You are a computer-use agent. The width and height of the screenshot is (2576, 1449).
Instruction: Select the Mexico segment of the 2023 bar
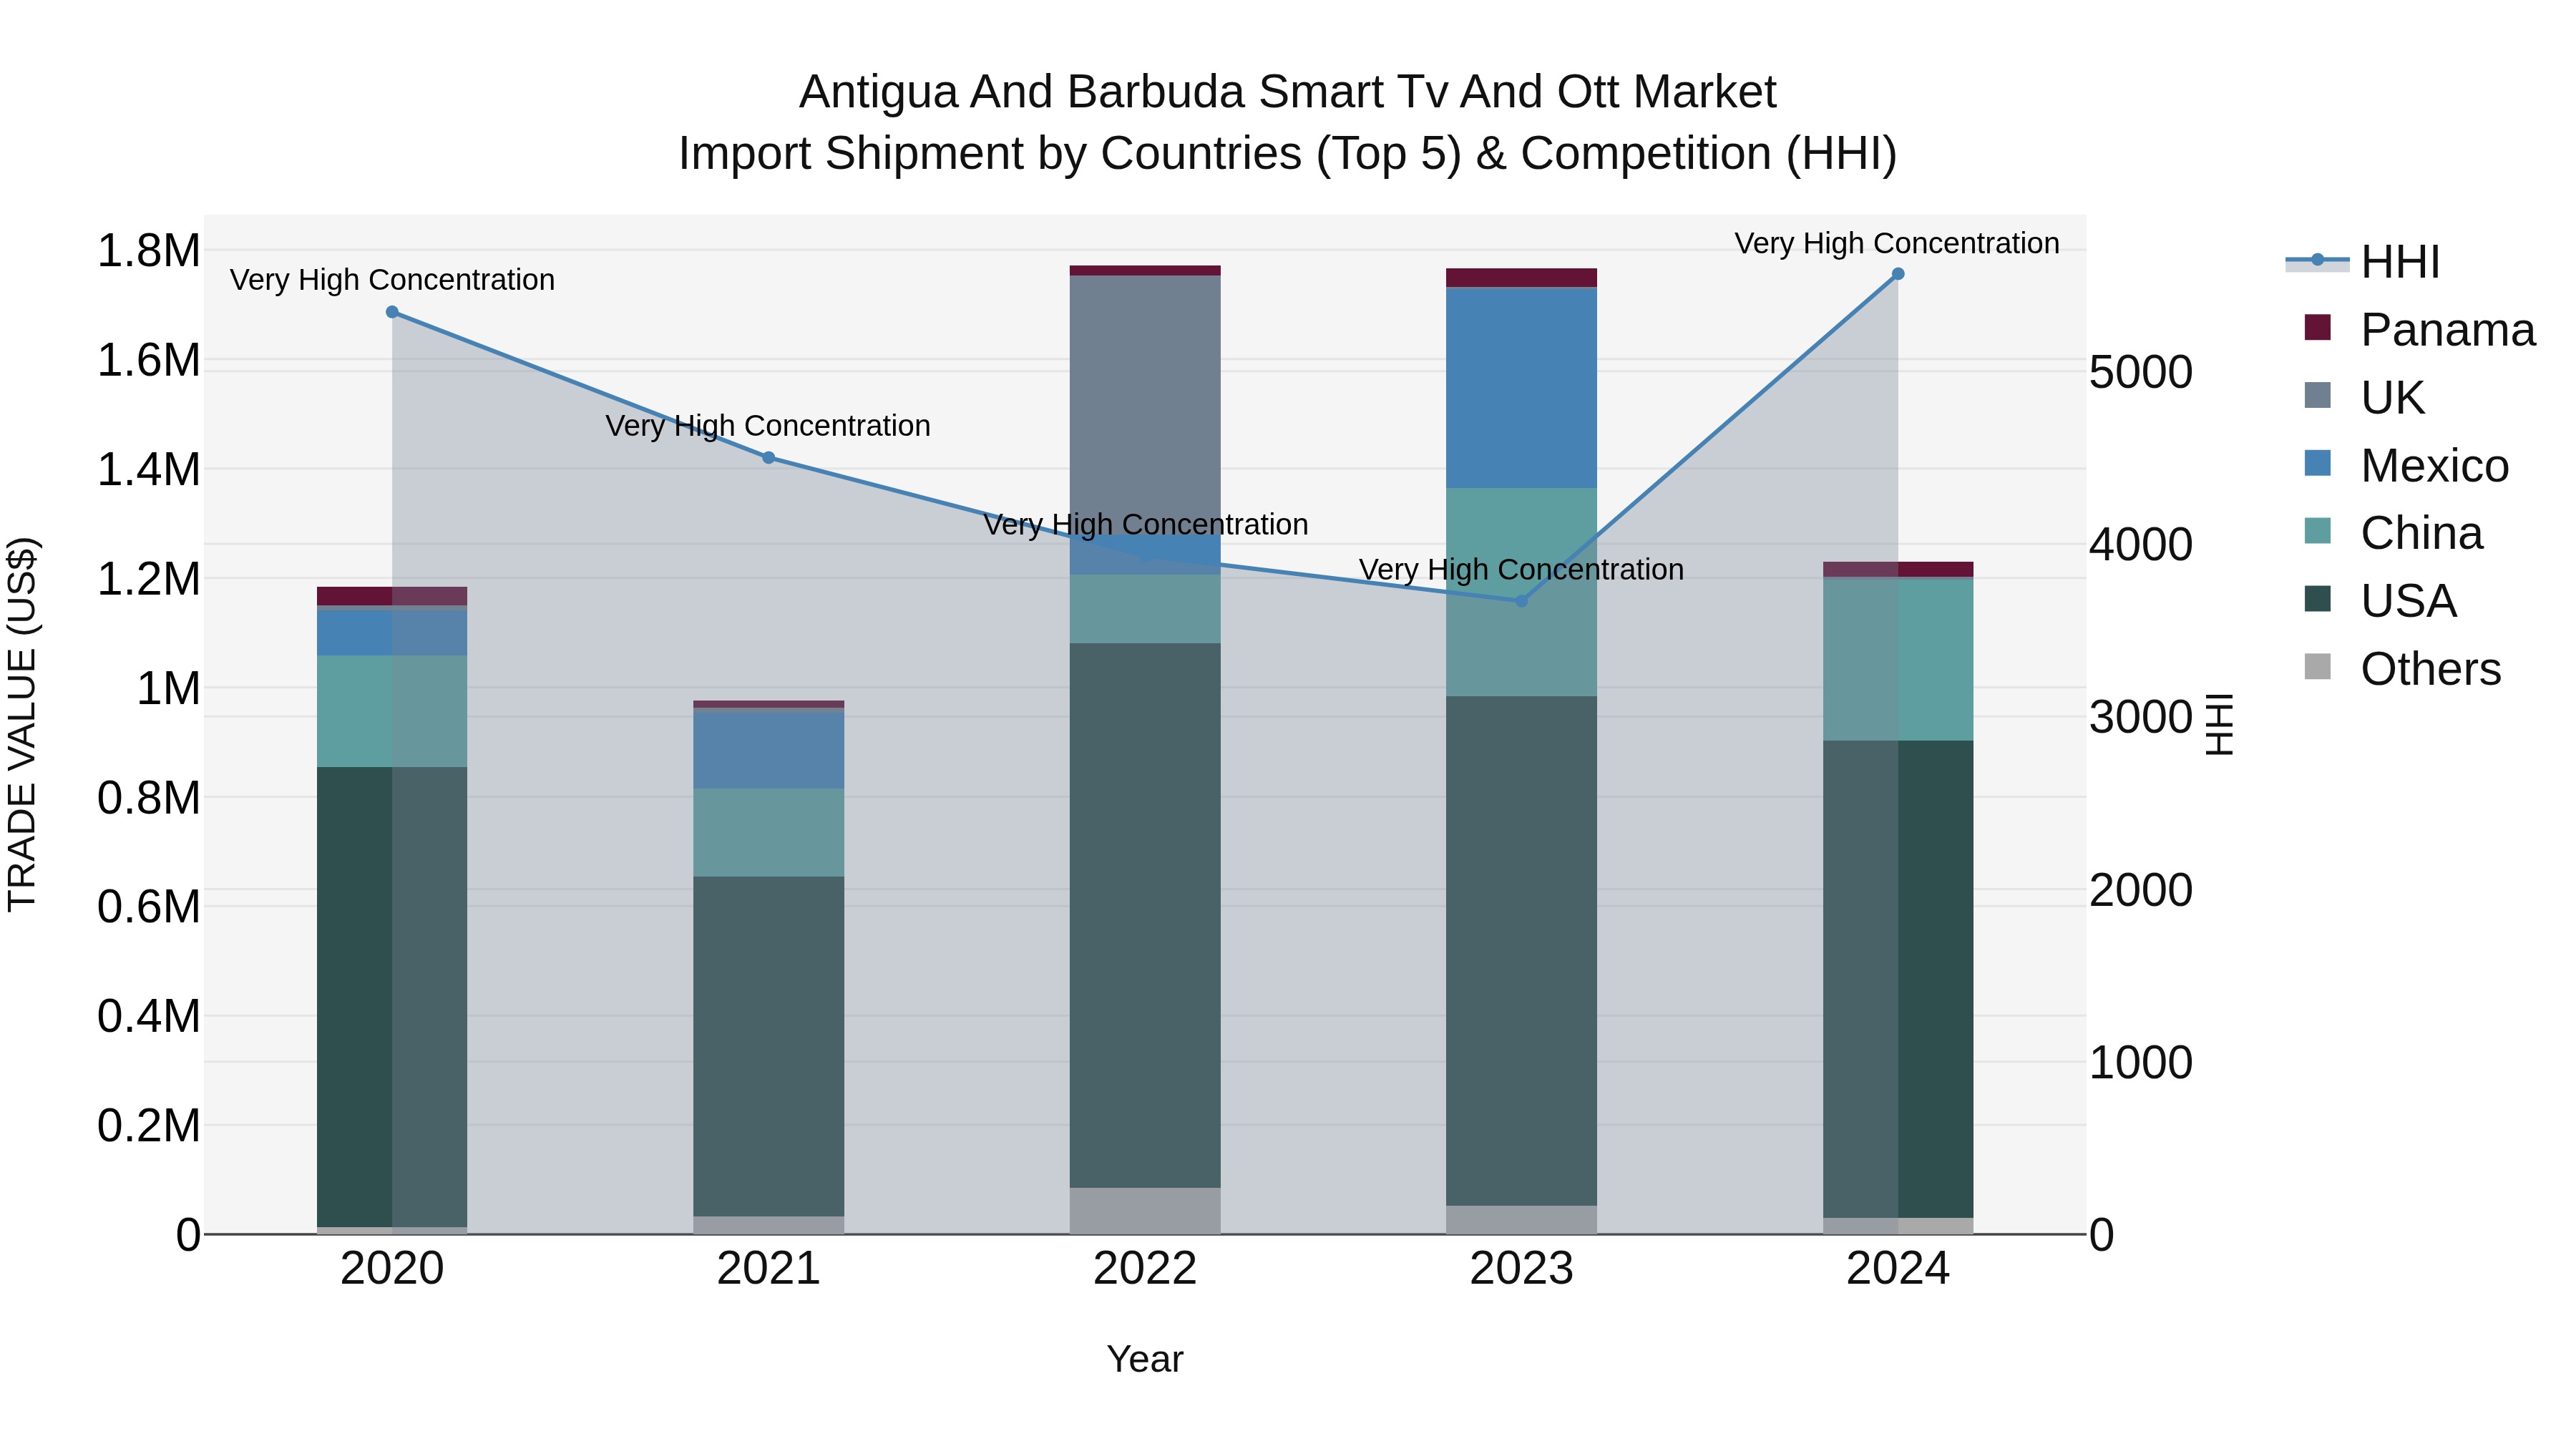click(1521, 388)
